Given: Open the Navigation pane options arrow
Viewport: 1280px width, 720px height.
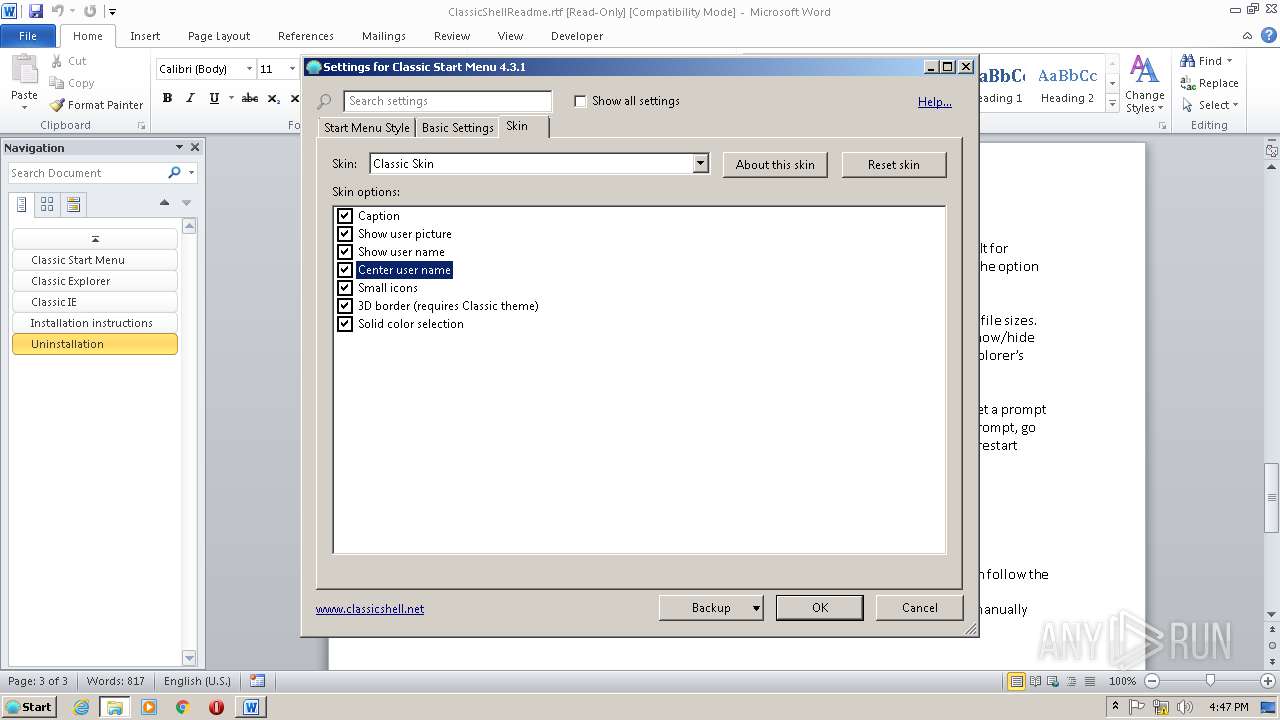Looking at the screenshot, I should 179,147.
